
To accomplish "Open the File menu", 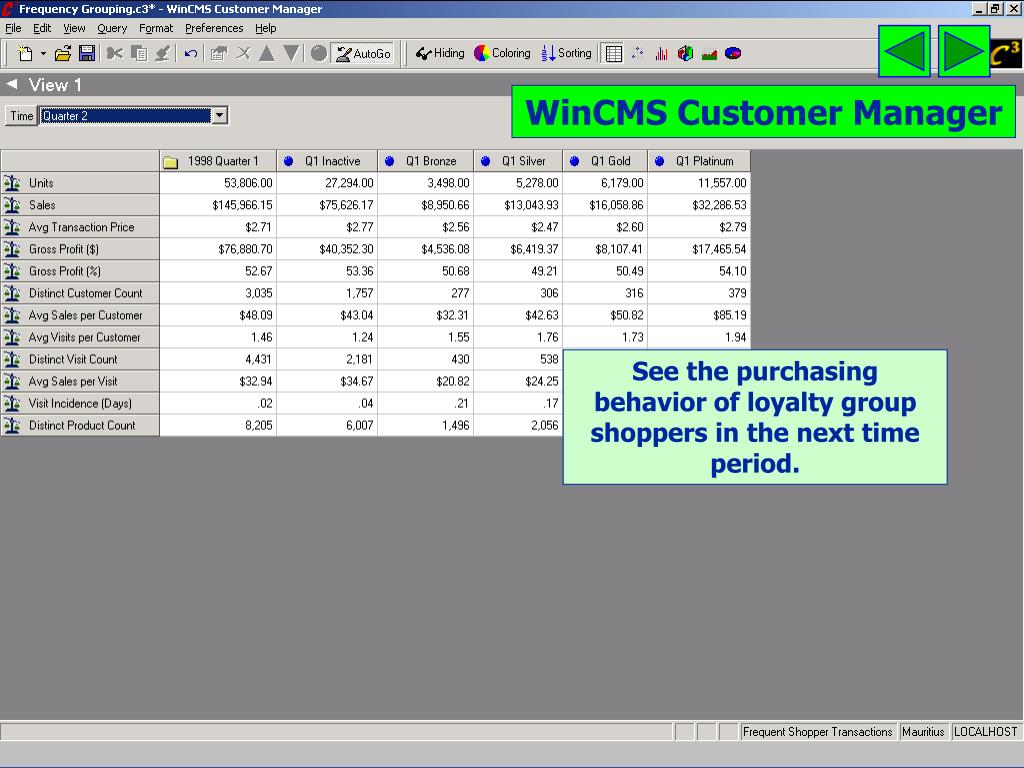I will pos(13,28).
